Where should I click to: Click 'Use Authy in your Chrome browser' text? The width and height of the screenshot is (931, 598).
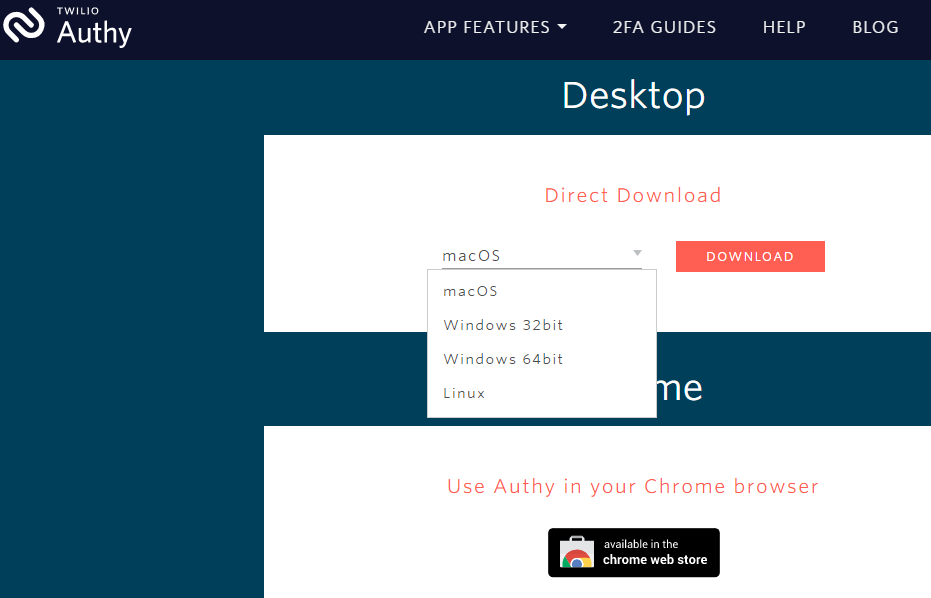[633, 486]
